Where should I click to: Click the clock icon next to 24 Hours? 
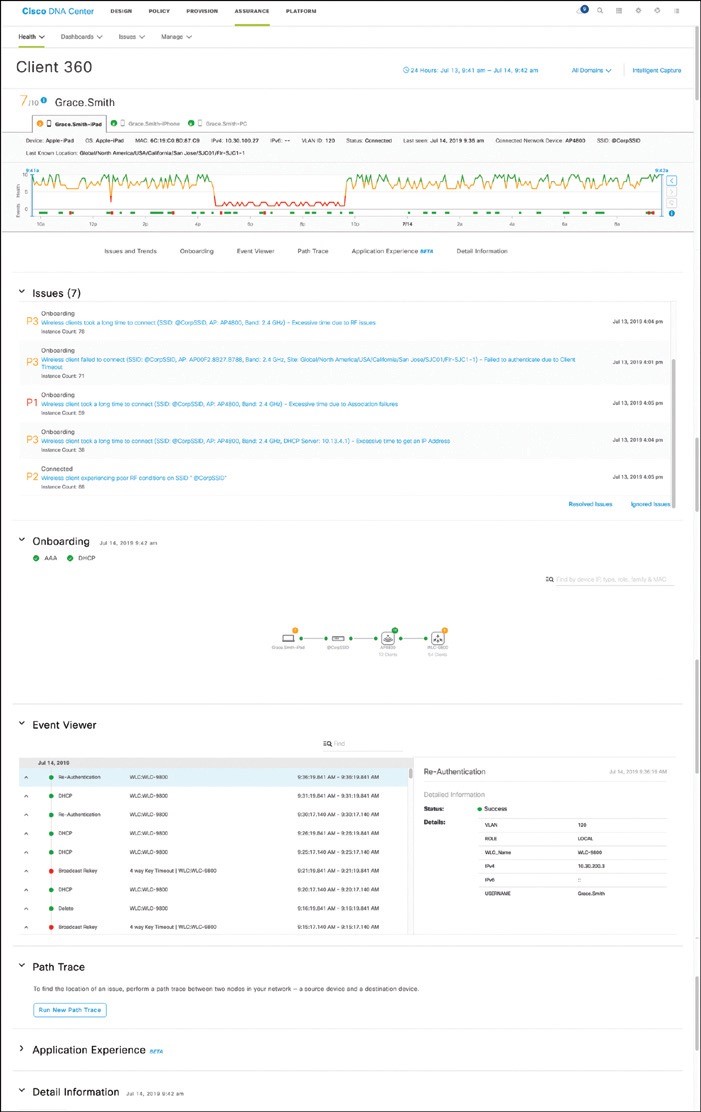click(x=406, y=70)
